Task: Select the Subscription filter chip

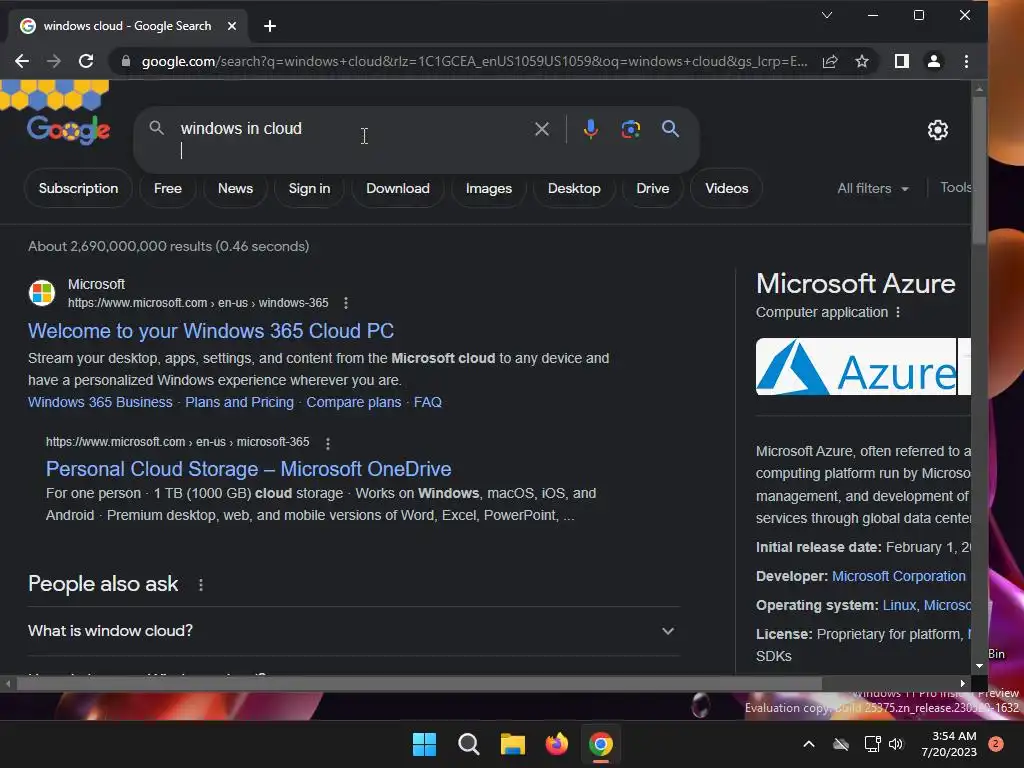Action: point(78,189)
